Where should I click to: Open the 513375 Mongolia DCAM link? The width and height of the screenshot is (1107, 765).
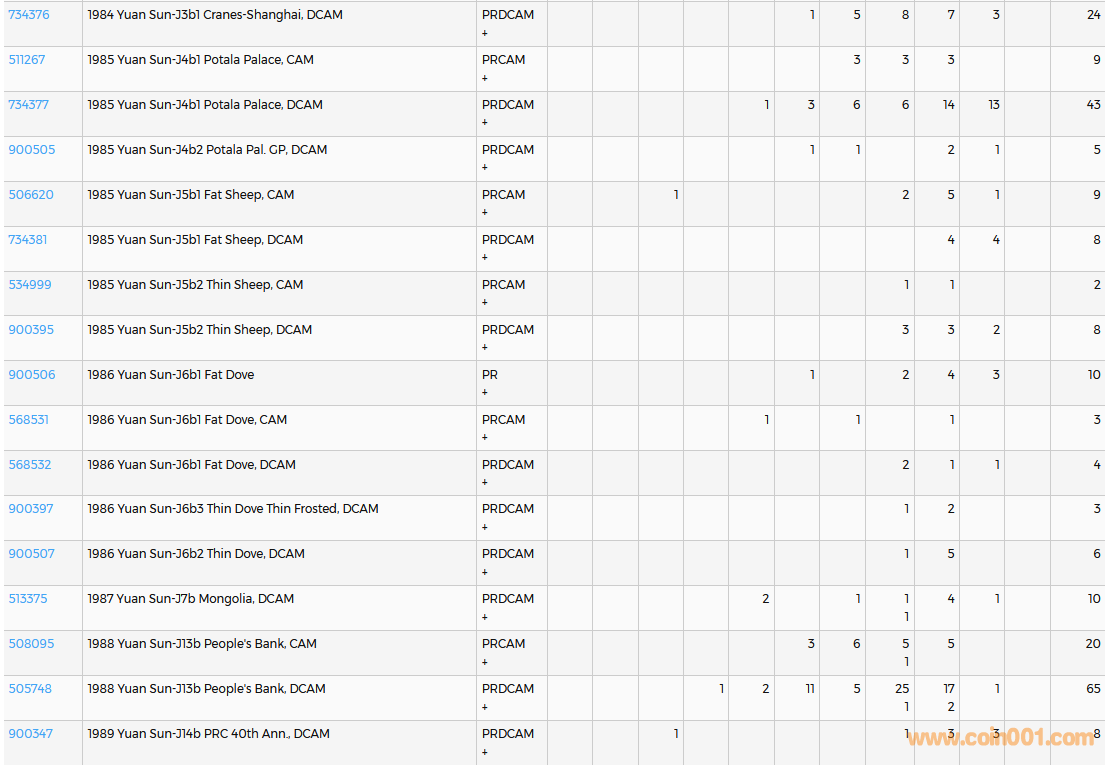click(28, 599)
